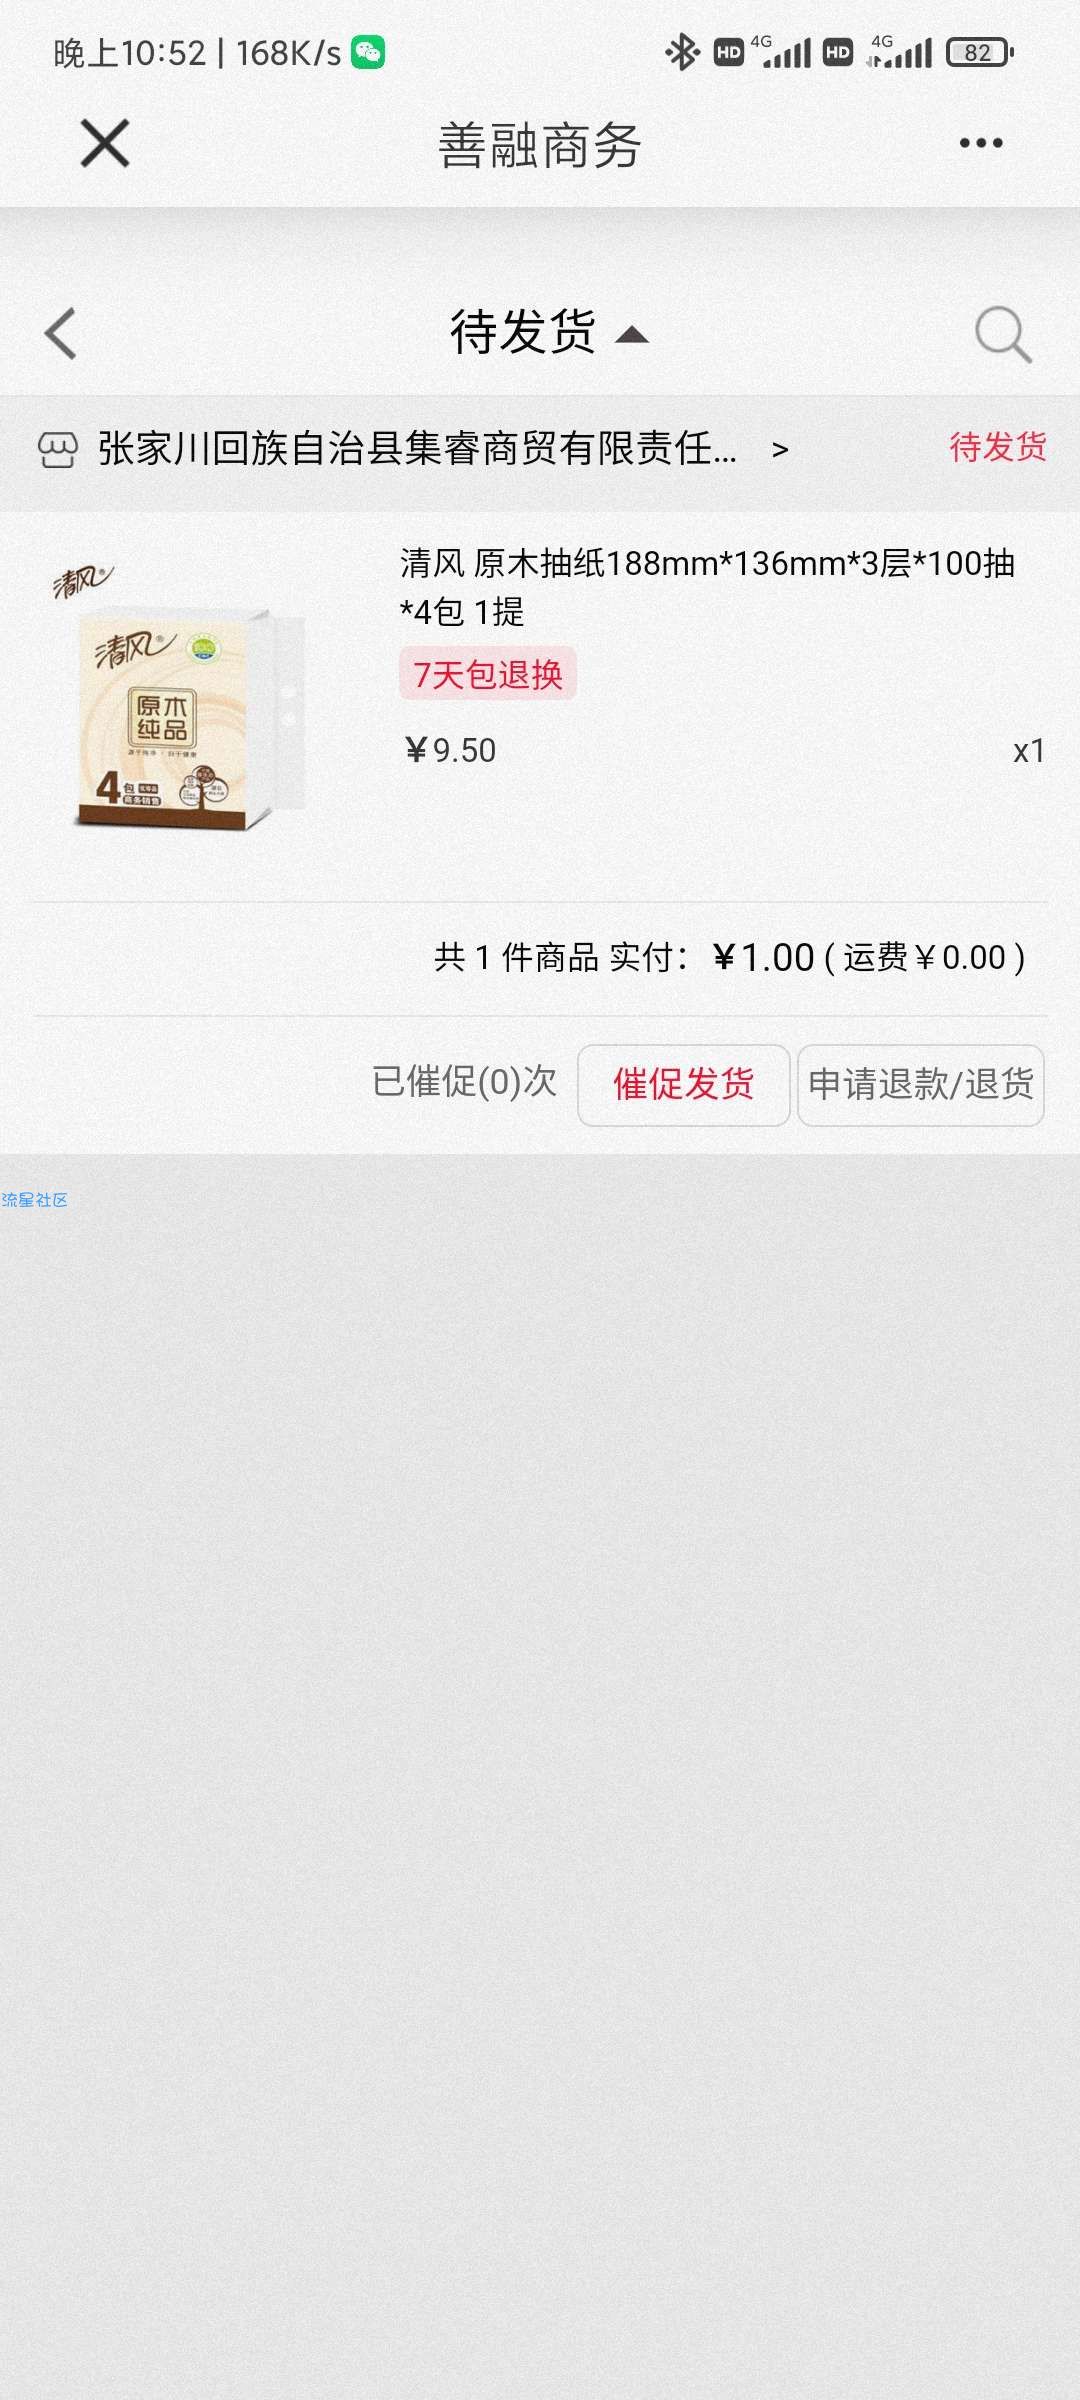1080x2400 pixels.
Task: Tap the 流星社区 watermark link
Action: [x=34, y=1200]
